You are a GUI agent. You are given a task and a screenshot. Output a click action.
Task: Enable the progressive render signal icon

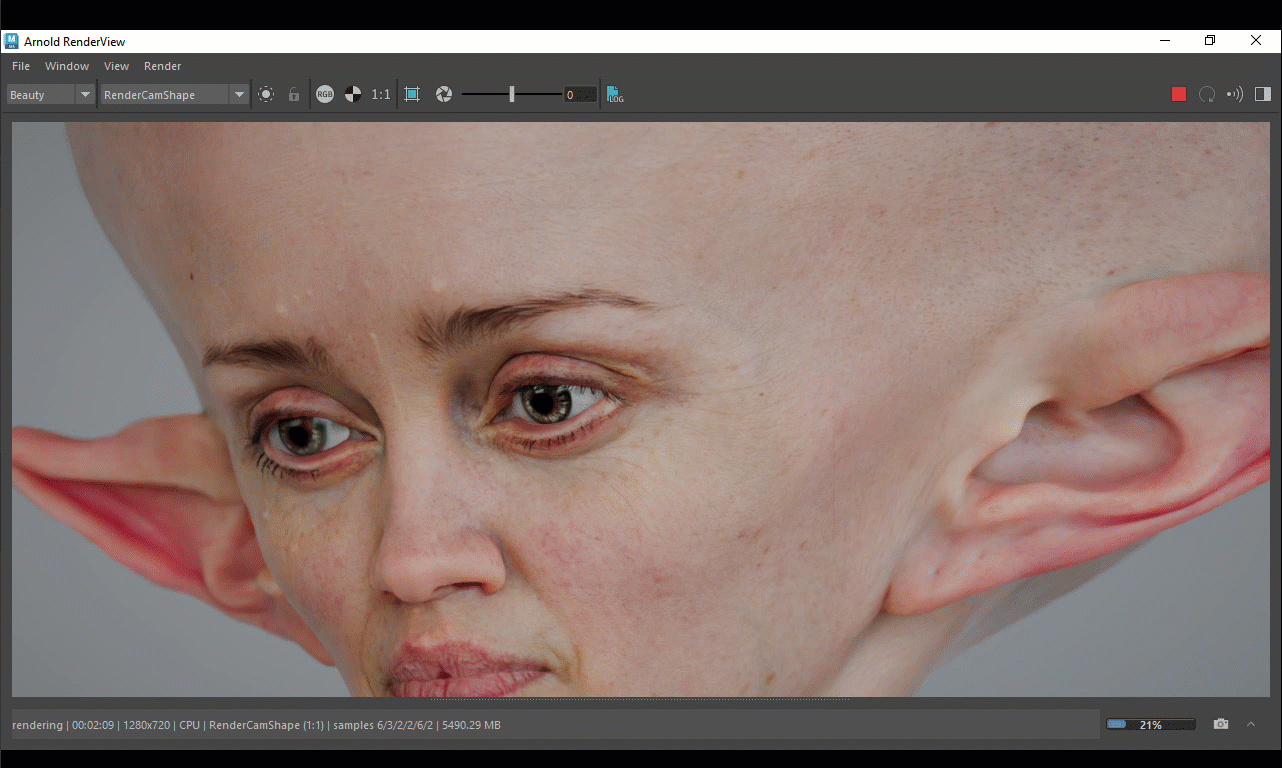tap(1233, 94)
